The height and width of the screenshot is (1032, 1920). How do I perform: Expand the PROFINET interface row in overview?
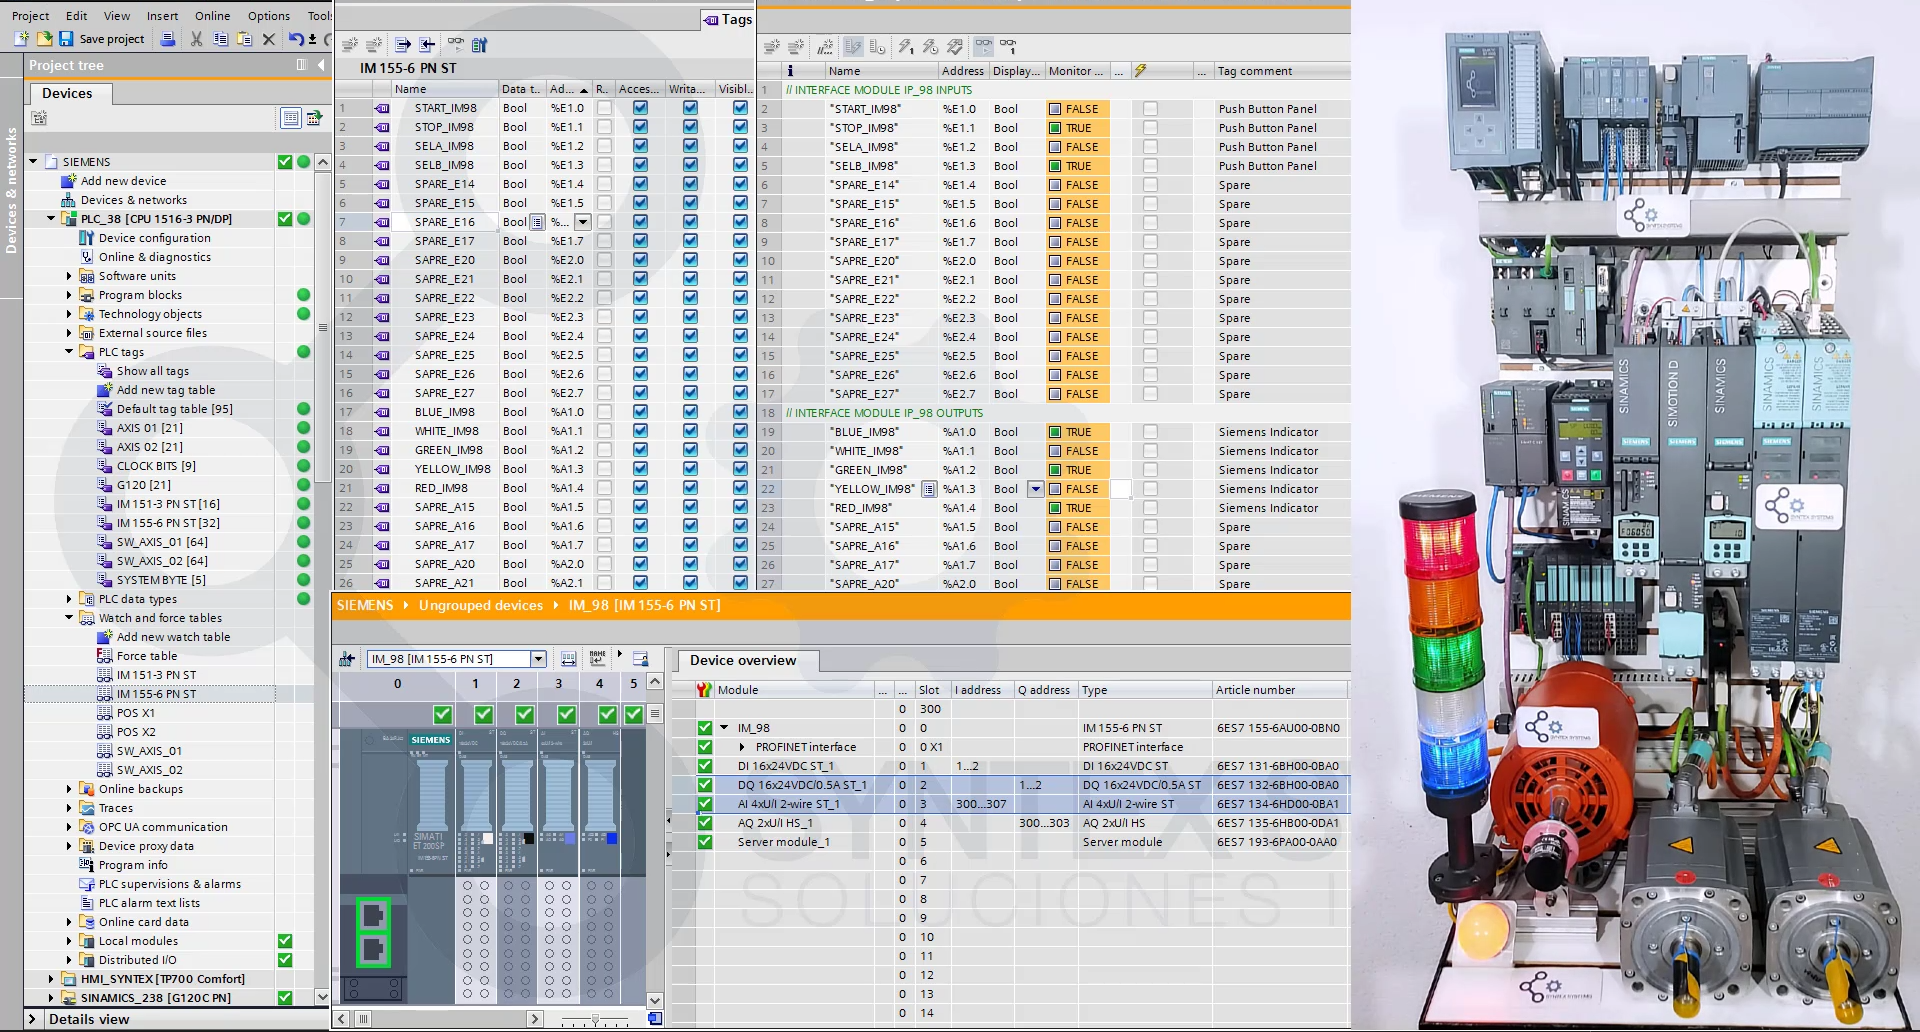coord(742,747)
